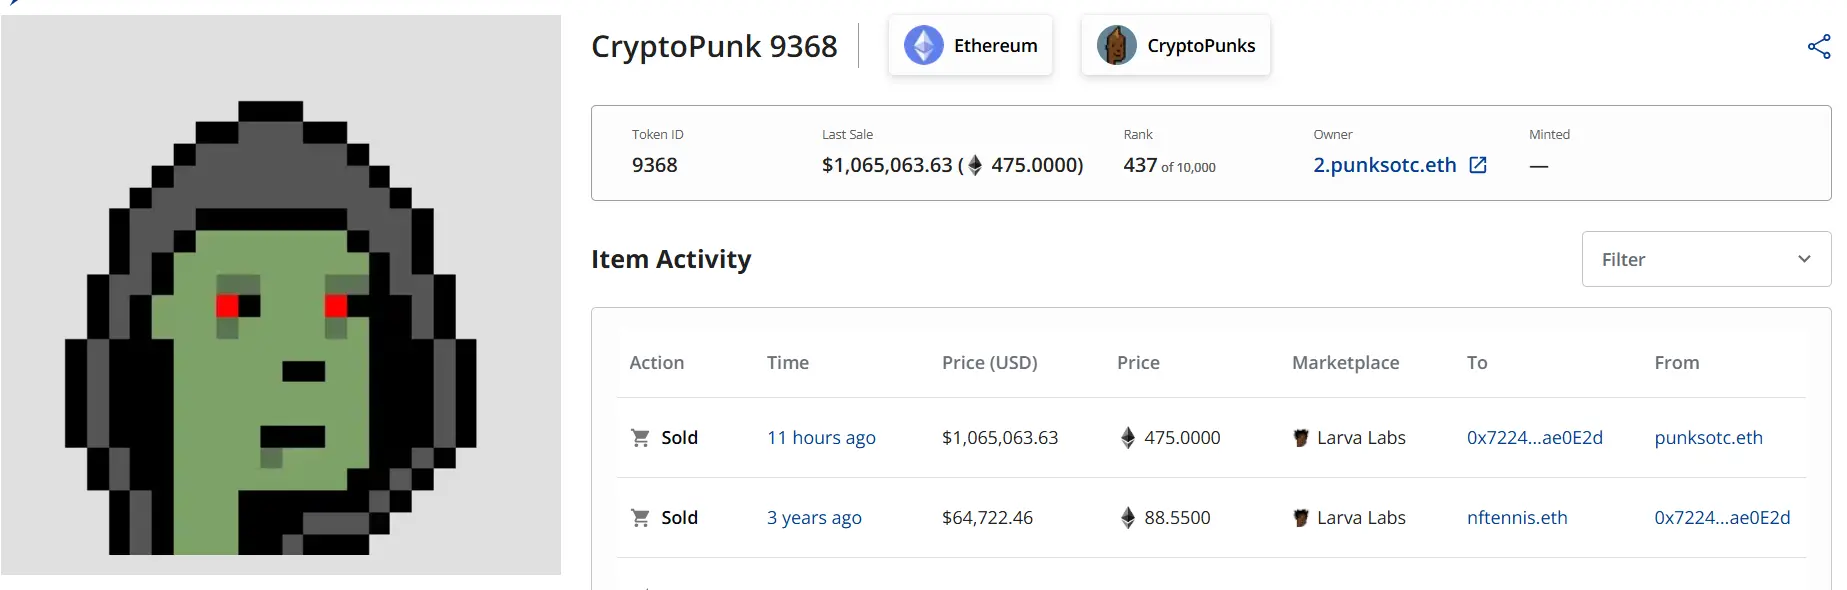Click the ETH symbol next to 475.0000 price

1128,437
